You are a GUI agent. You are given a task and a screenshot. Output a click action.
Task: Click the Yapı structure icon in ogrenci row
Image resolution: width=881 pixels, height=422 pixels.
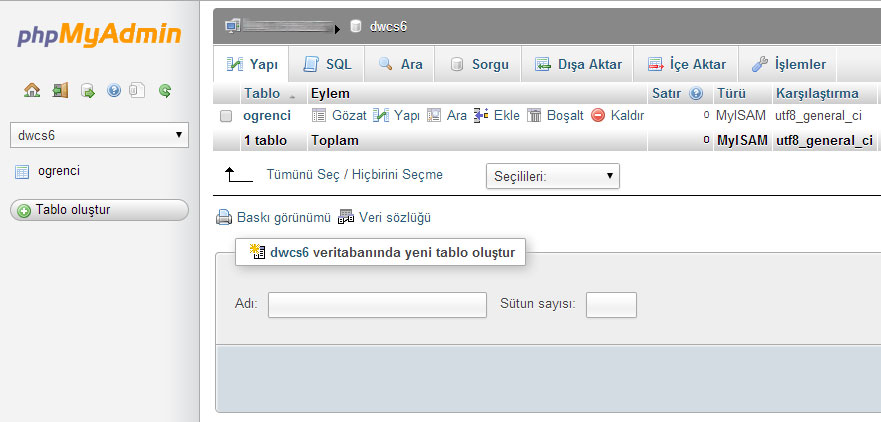382,116
